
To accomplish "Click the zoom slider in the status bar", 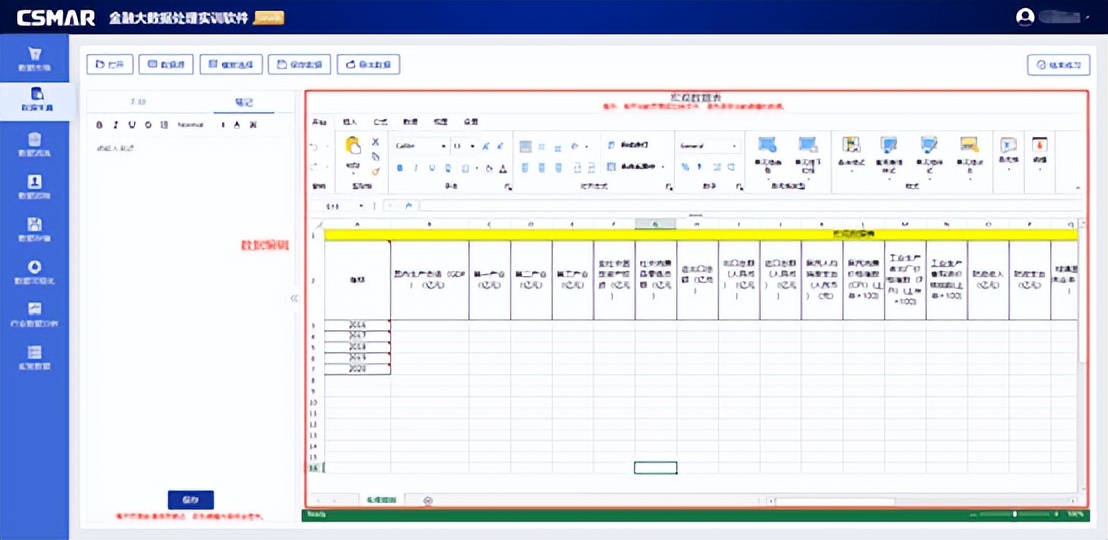I will 1015,515.
